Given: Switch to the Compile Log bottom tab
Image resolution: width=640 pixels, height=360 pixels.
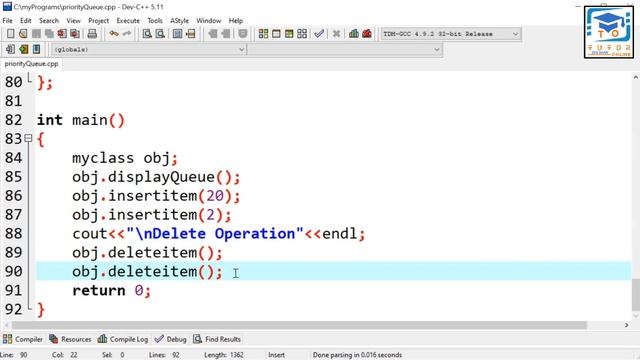Looking at the screenshot, I should [123, 339].
